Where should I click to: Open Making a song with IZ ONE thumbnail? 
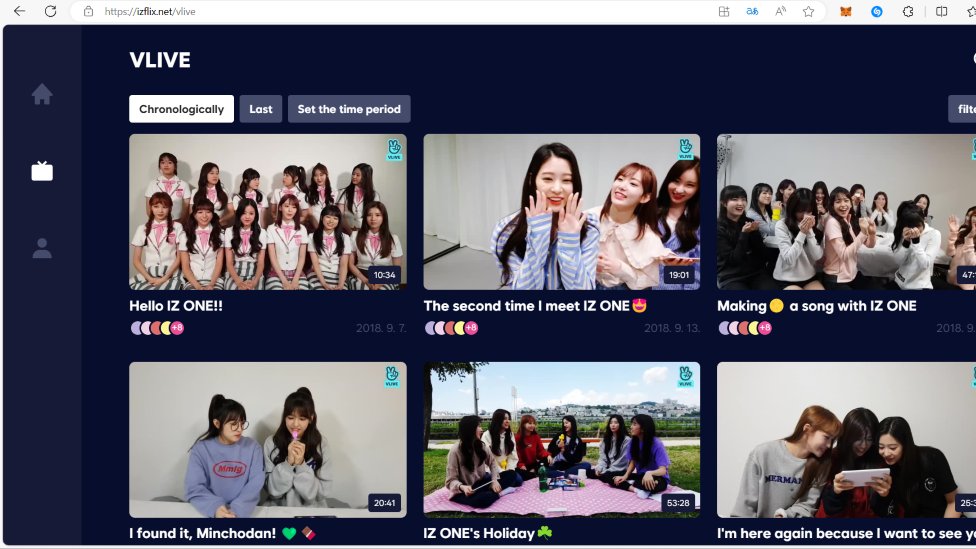(x=847, y=212)
